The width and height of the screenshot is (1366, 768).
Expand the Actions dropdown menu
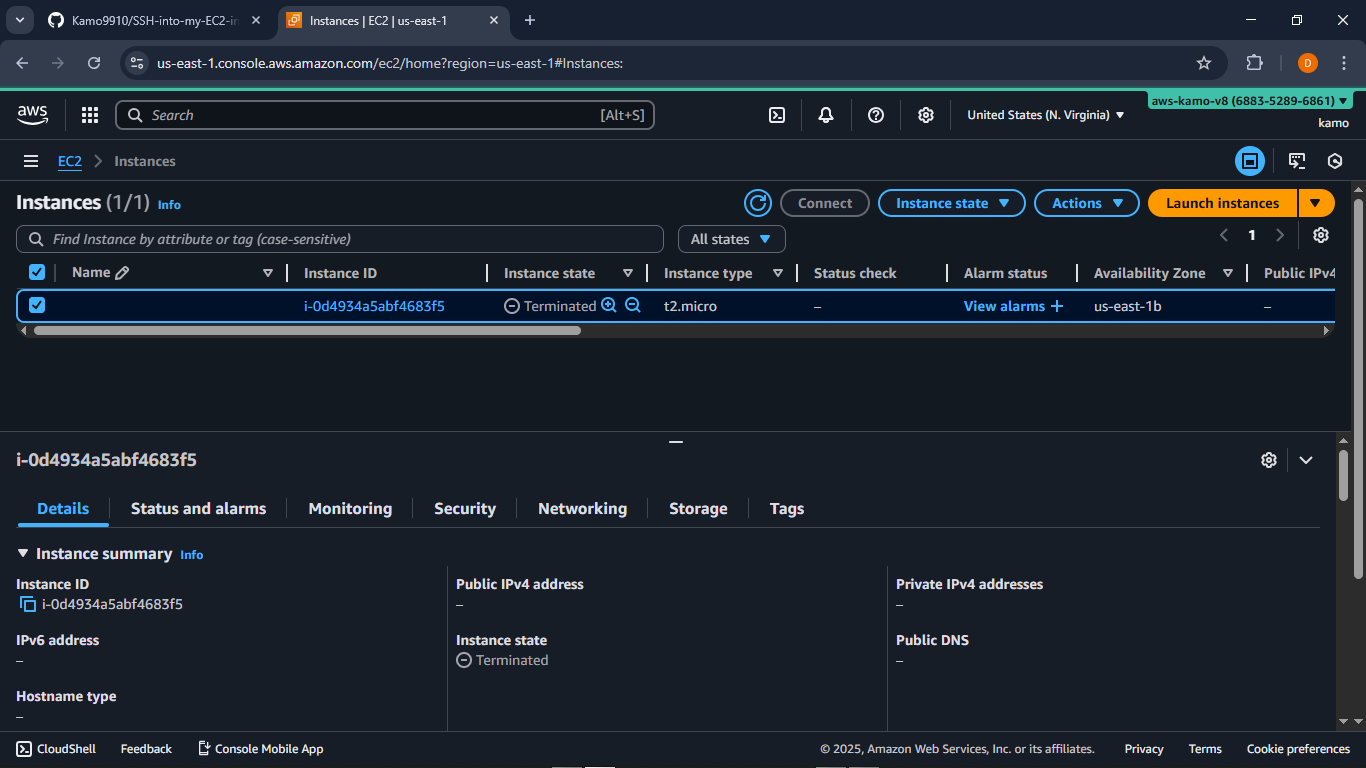[x=1086, y=203]
